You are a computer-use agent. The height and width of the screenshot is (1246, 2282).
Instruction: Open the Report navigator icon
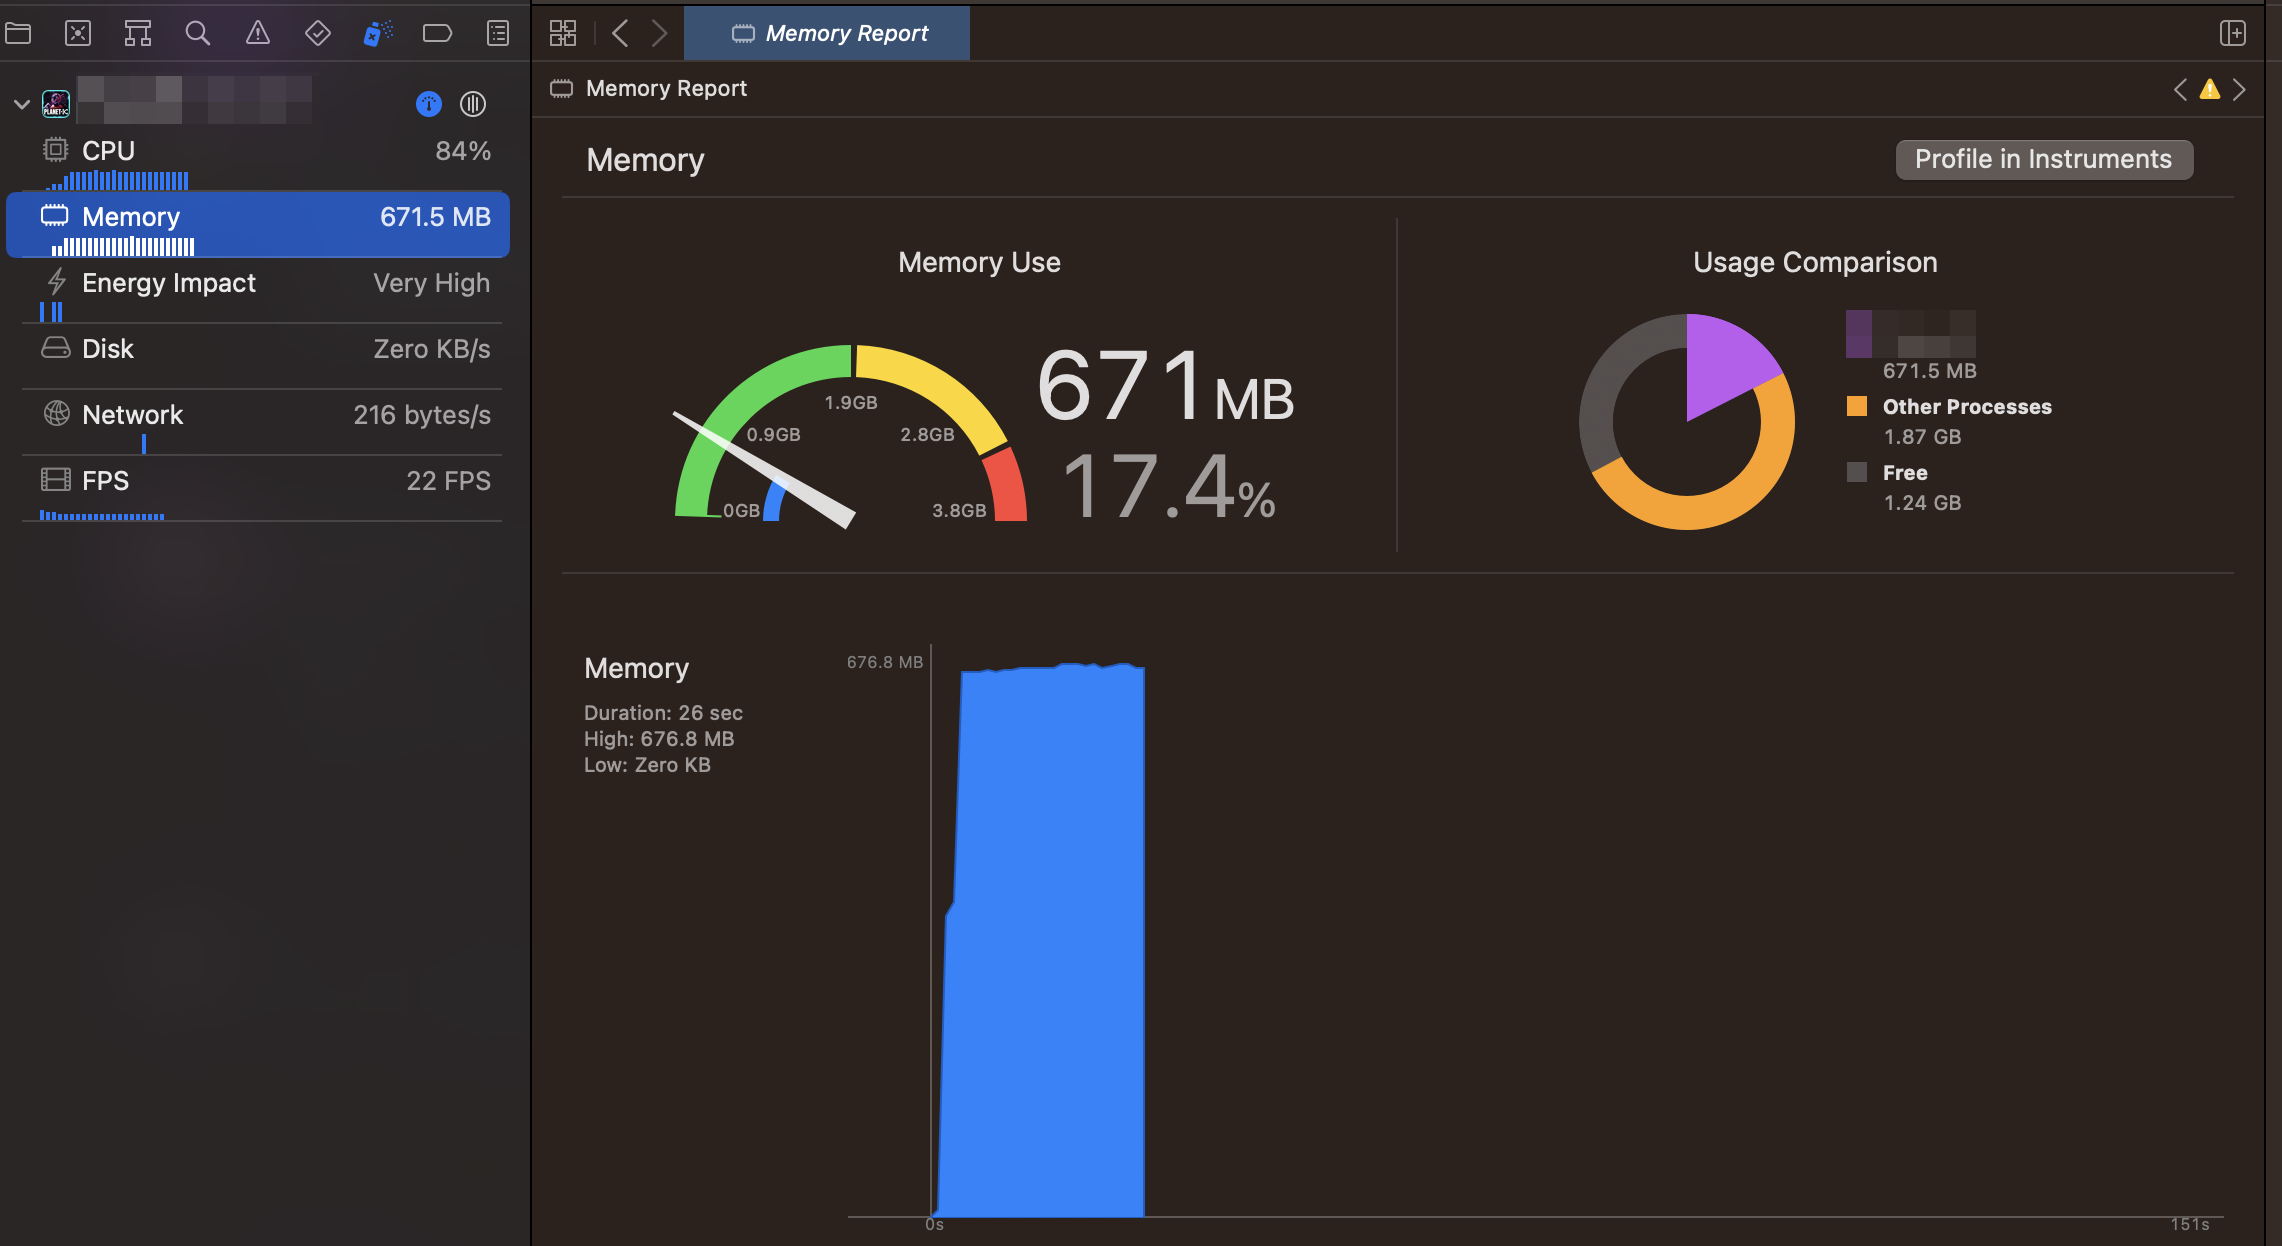point(498,33)
